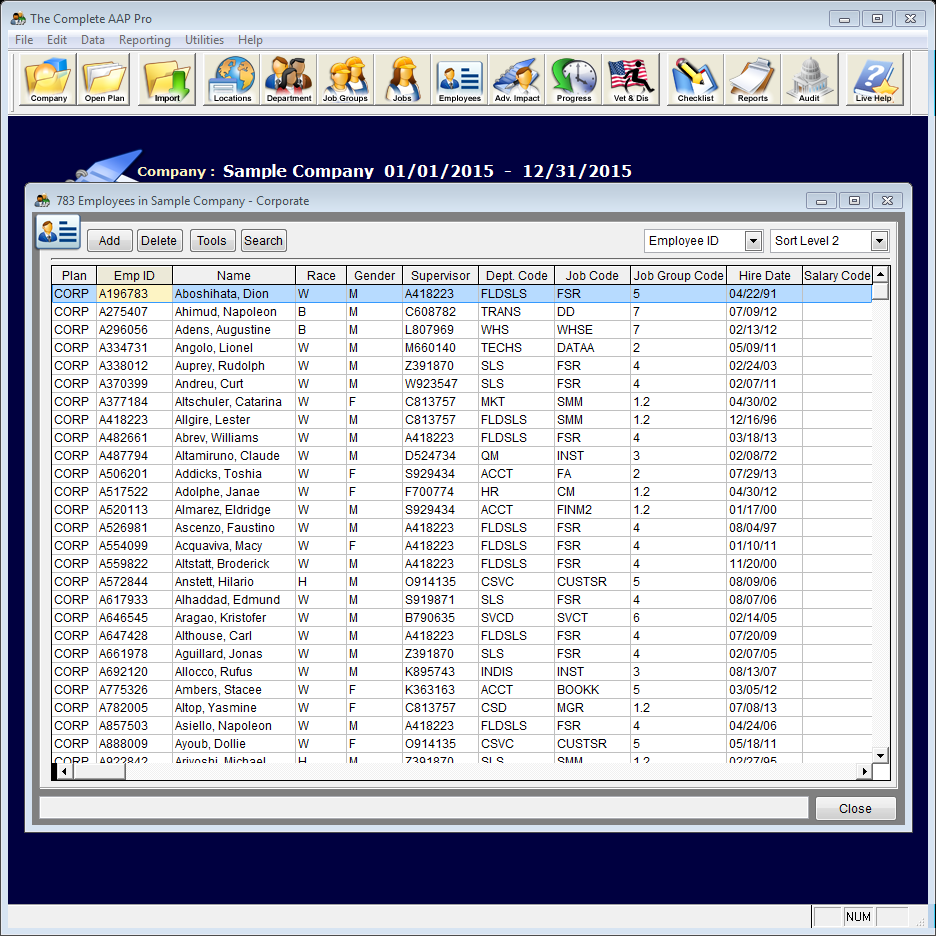This screenshot has height=936, width=936.
Task: Expand the Employee ID dropdown
Action: 753,241
